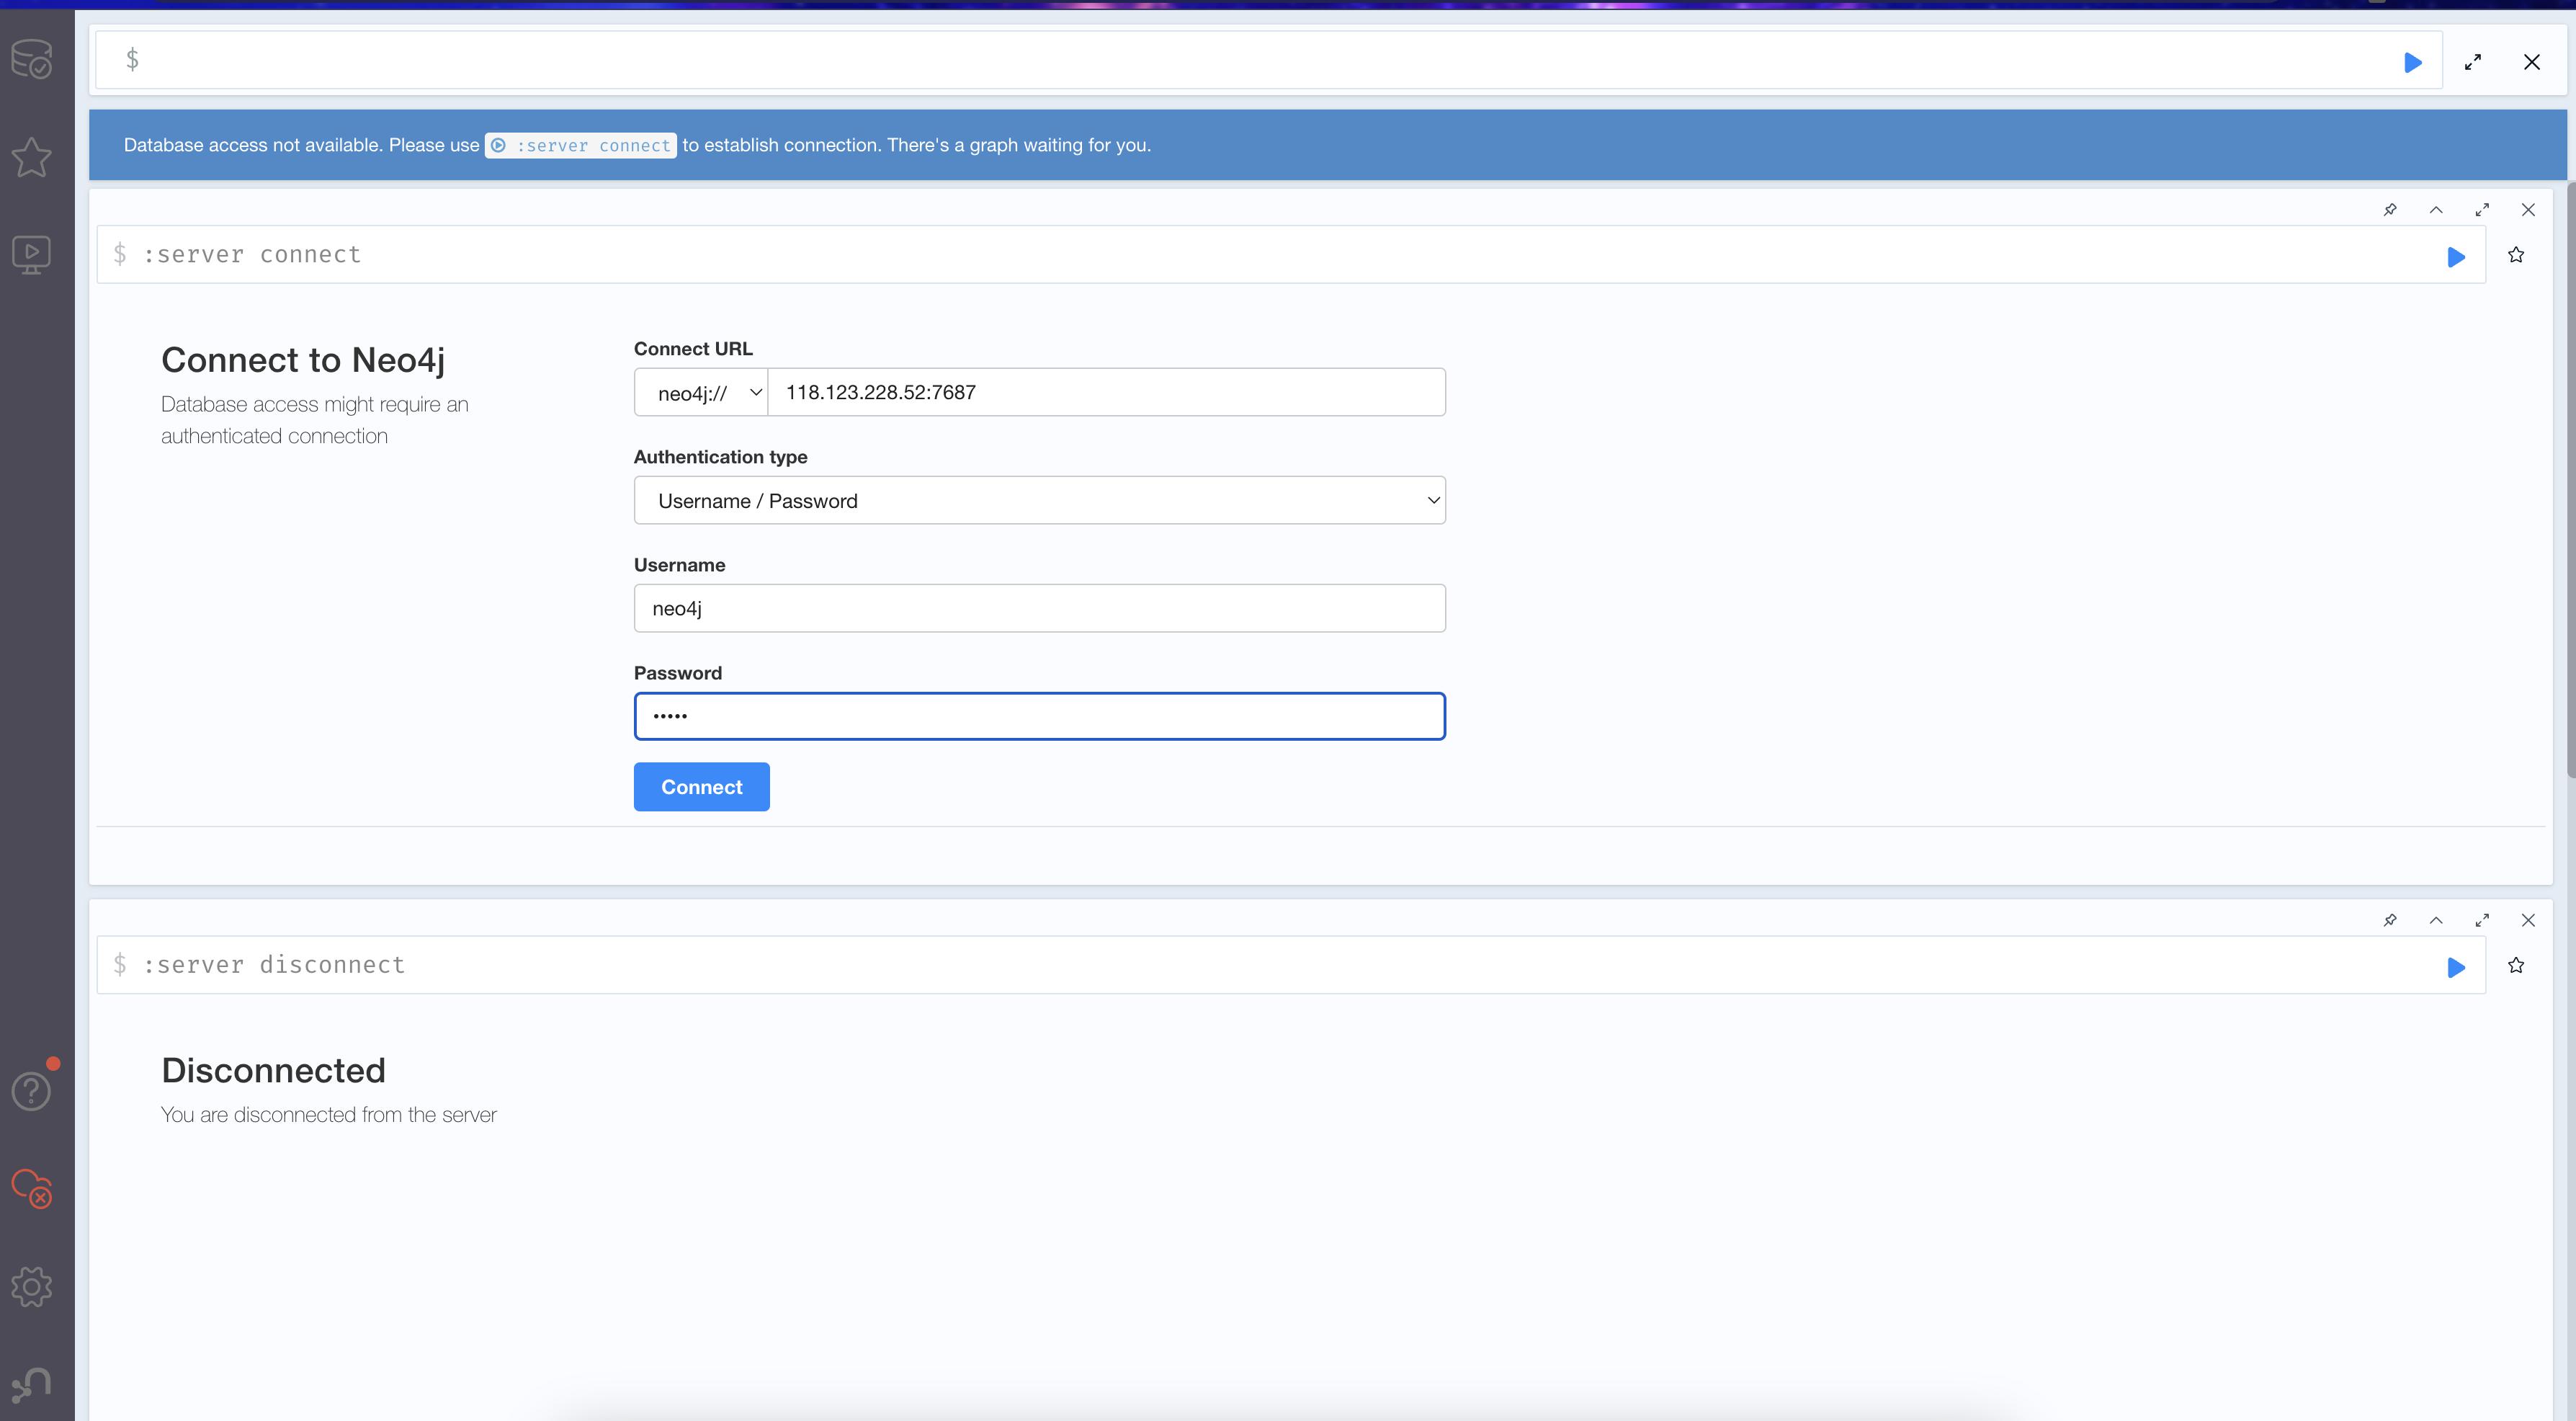
Task: Rerun the :server disconnect command
Action: (x=2456, y=967)
